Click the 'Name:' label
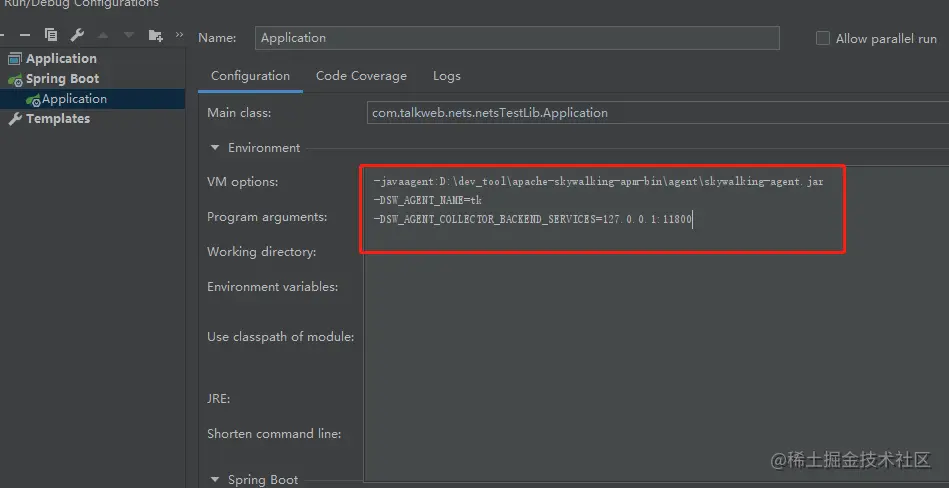Viewport: 949px width, 488px height. (x=217, y=38)
